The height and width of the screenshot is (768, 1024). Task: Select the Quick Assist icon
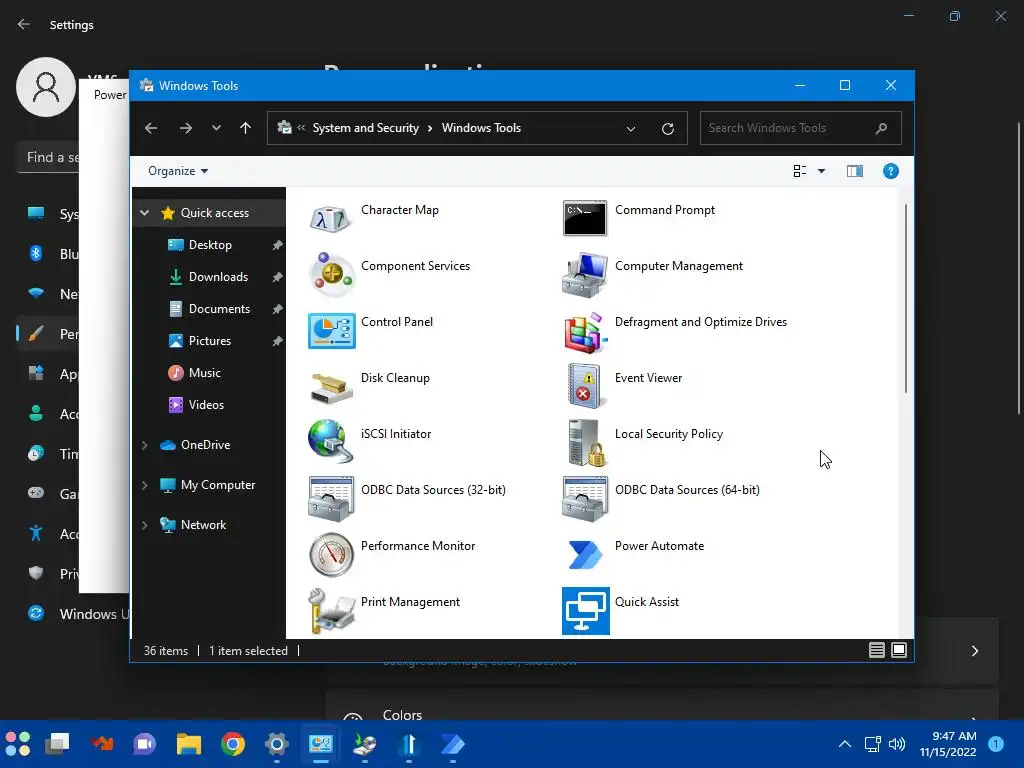[x=585, y=611]
